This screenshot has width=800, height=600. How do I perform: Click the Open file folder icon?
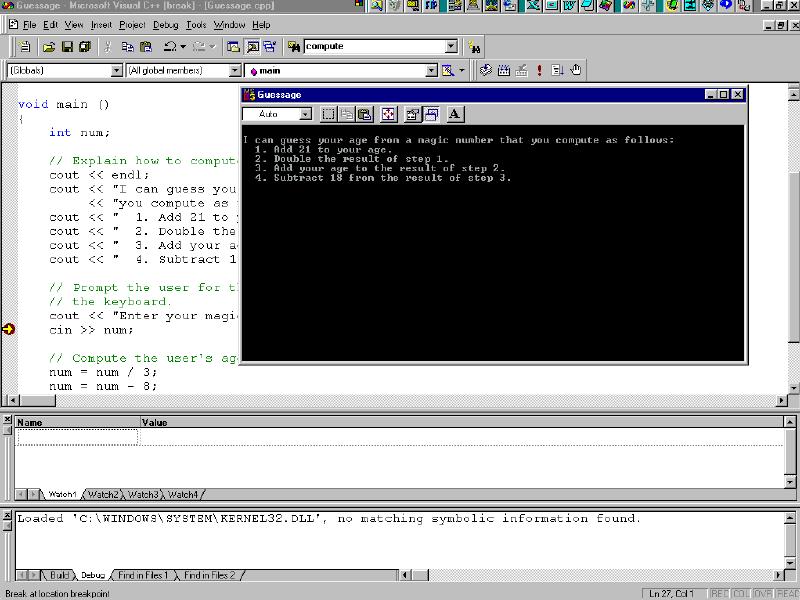click(48, 47)
